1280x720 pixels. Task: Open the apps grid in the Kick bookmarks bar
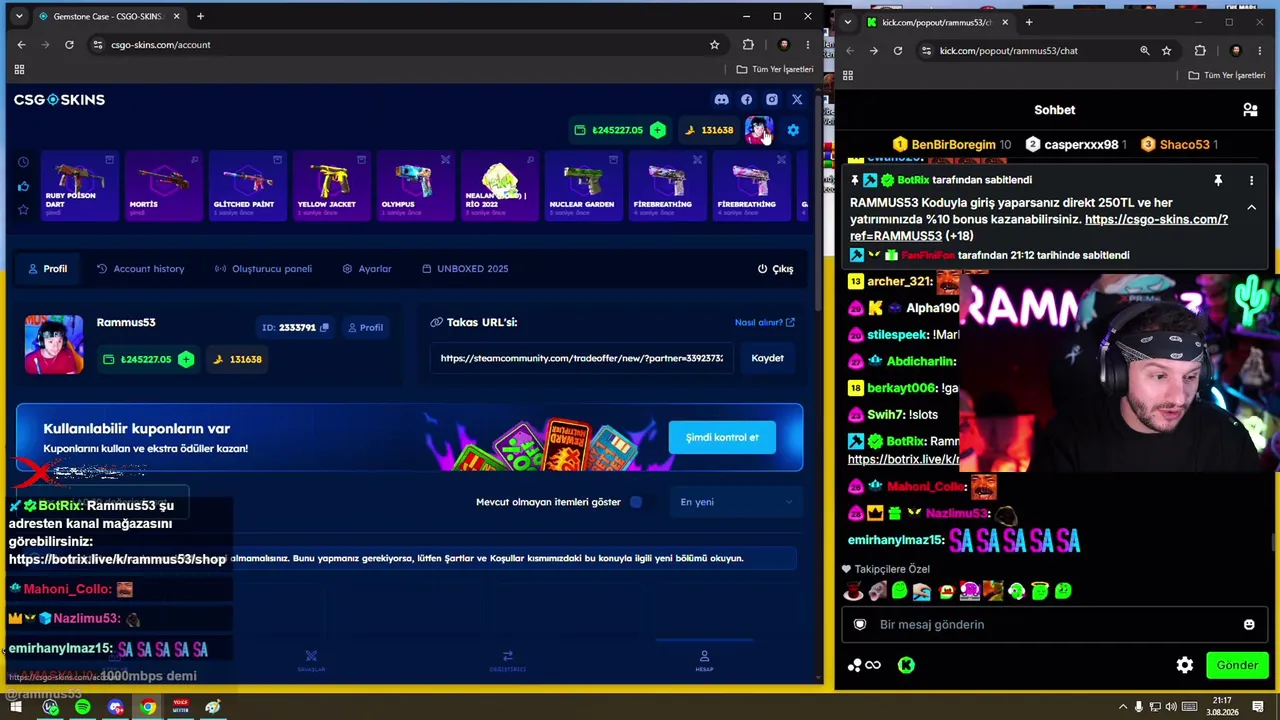click(x=848, y=75)
